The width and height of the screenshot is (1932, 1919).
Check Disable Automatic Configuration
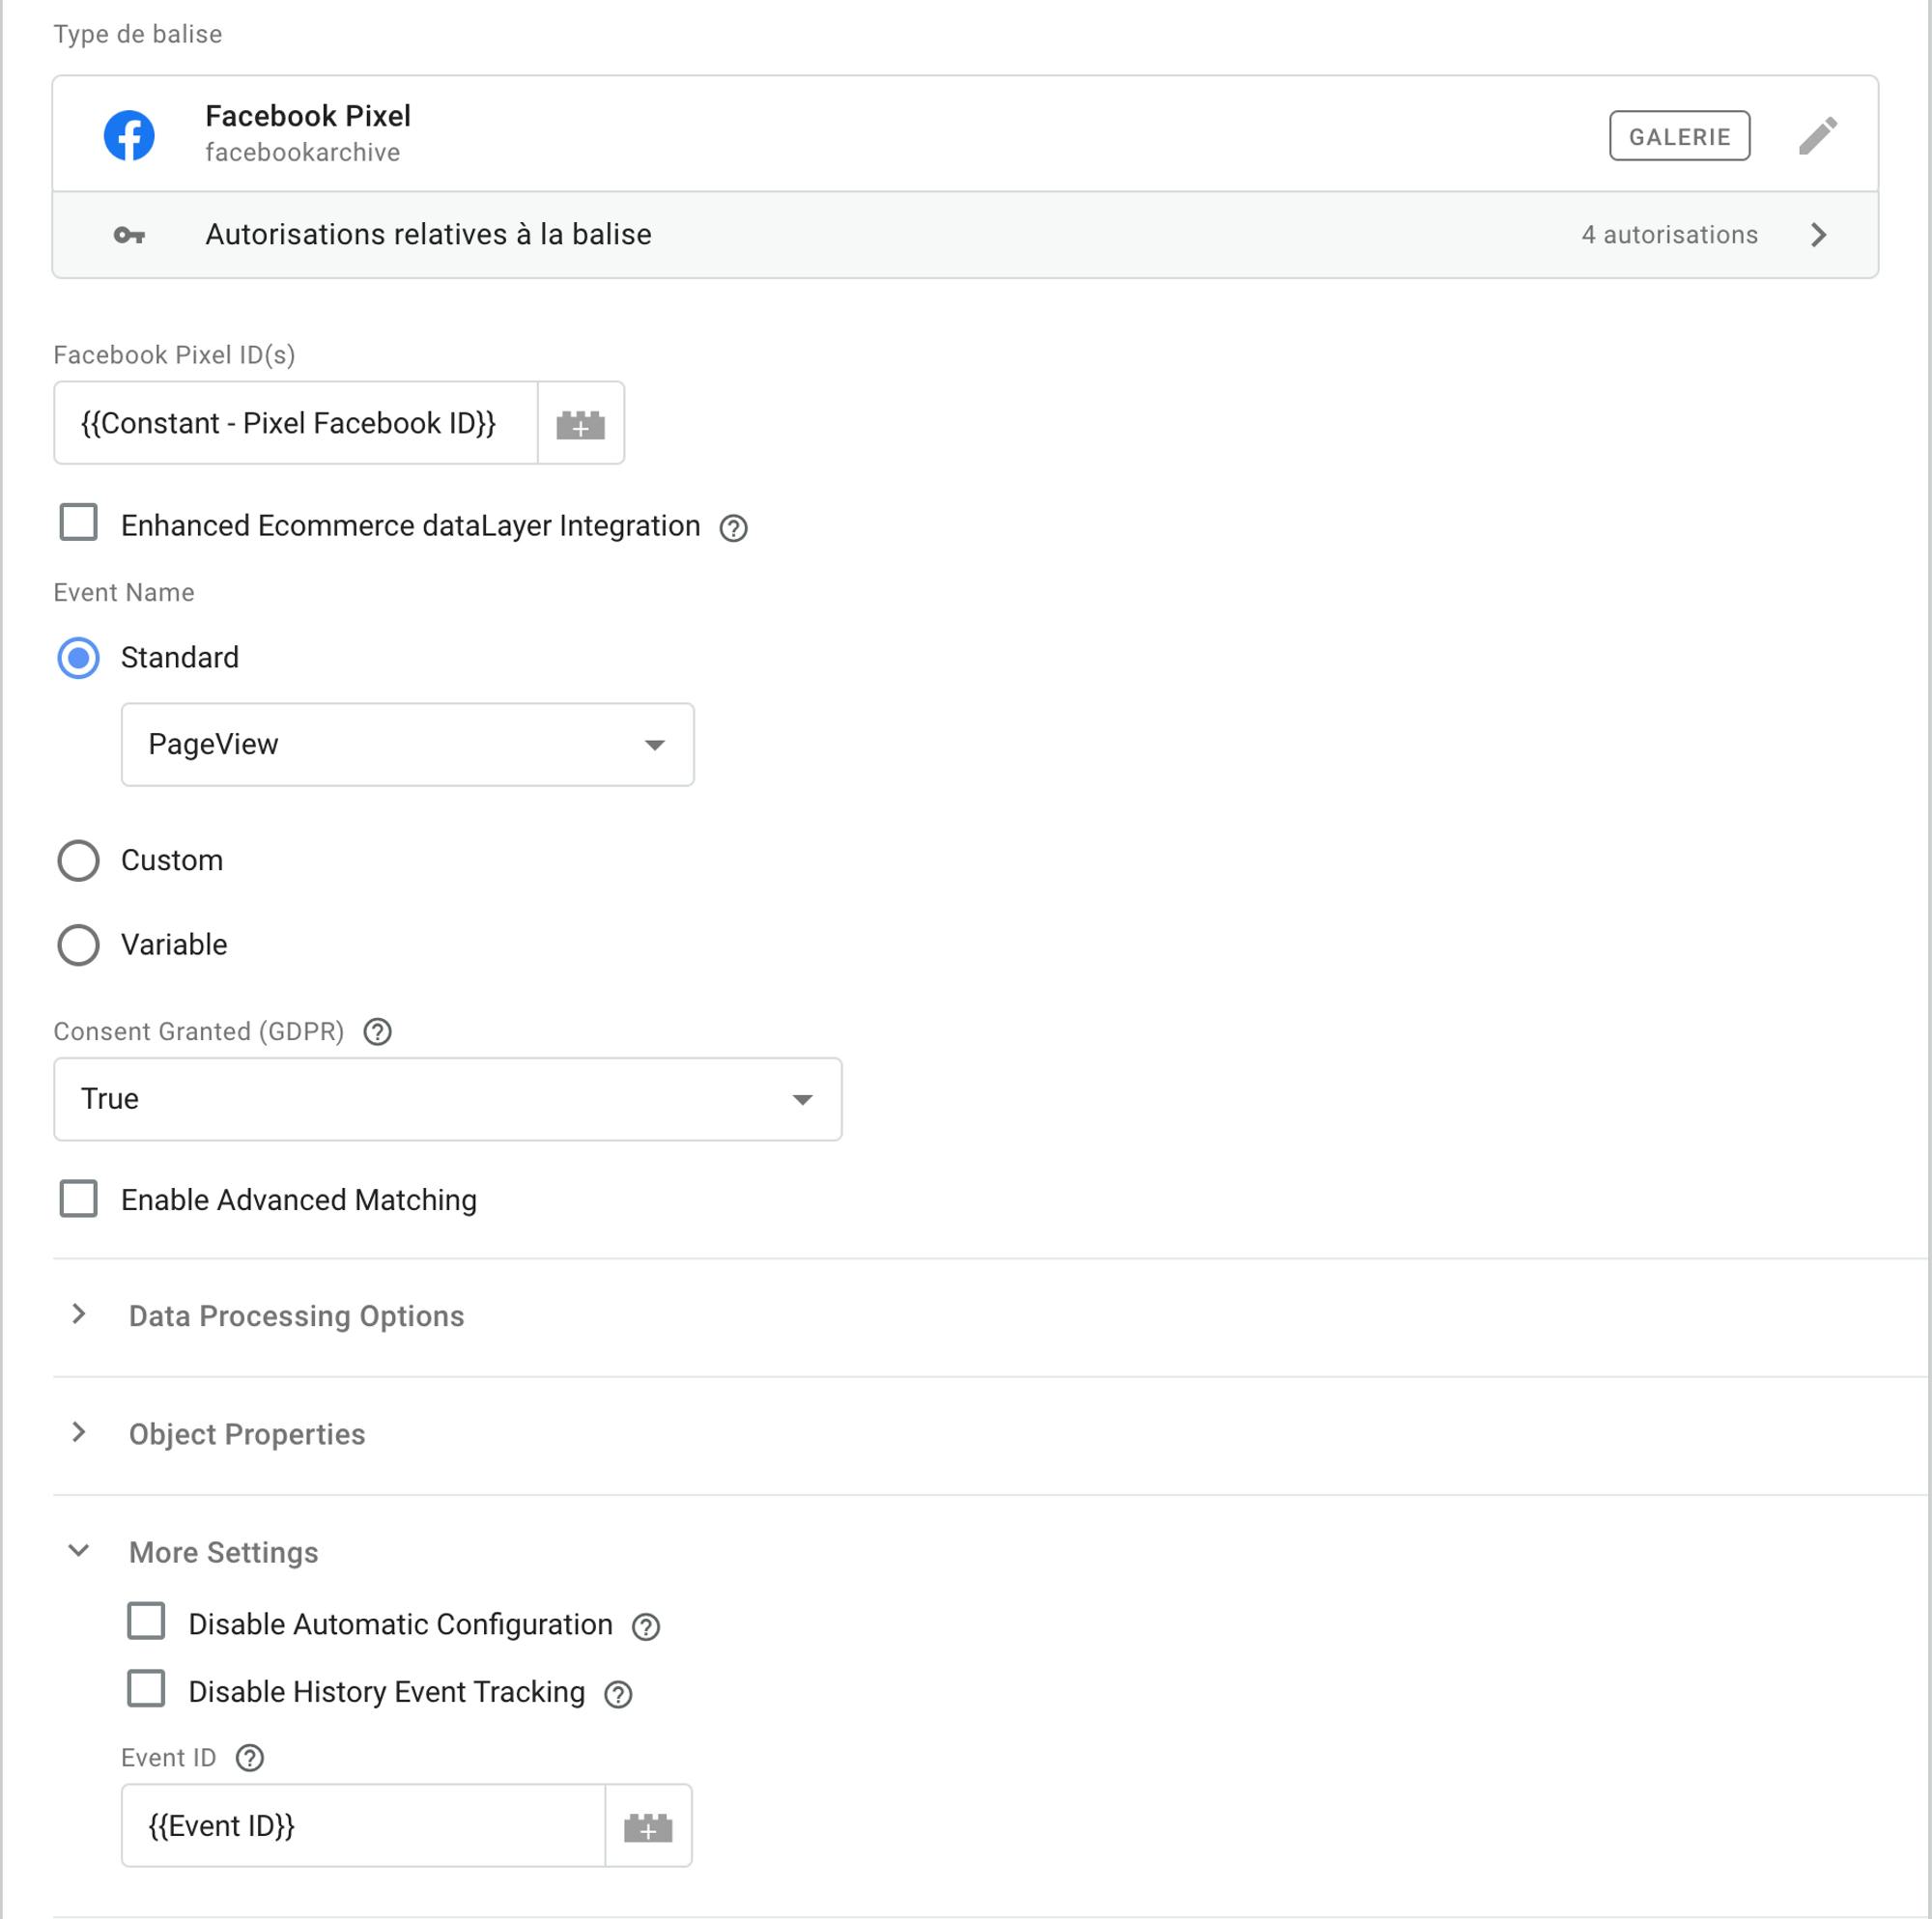click(146, 1621)
